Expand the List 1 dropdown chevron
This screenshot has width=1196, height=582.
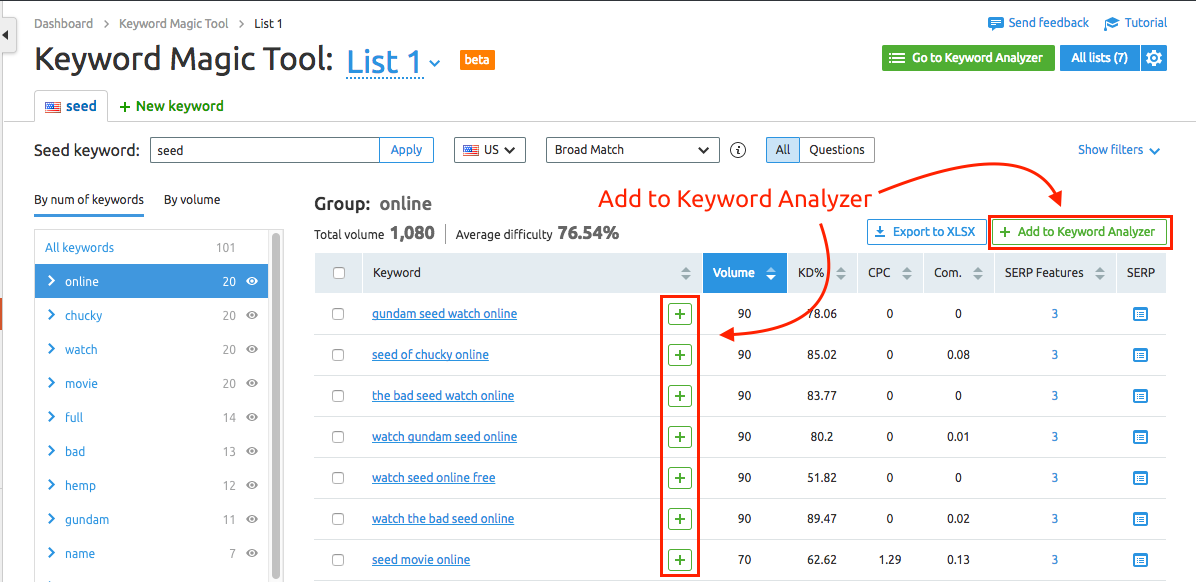pyautogui.click(x=434, y=63)
